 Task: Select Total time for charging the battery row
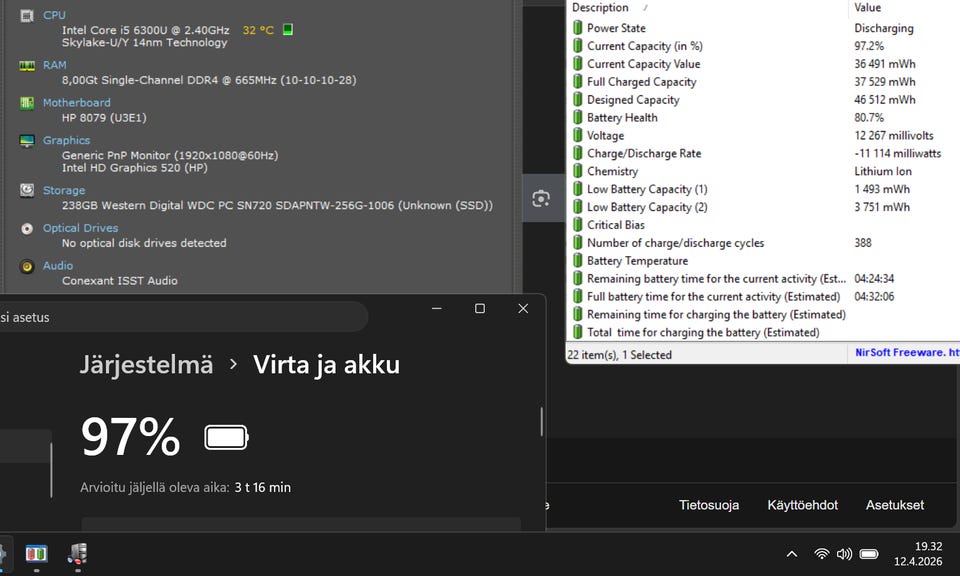[763, 332]
